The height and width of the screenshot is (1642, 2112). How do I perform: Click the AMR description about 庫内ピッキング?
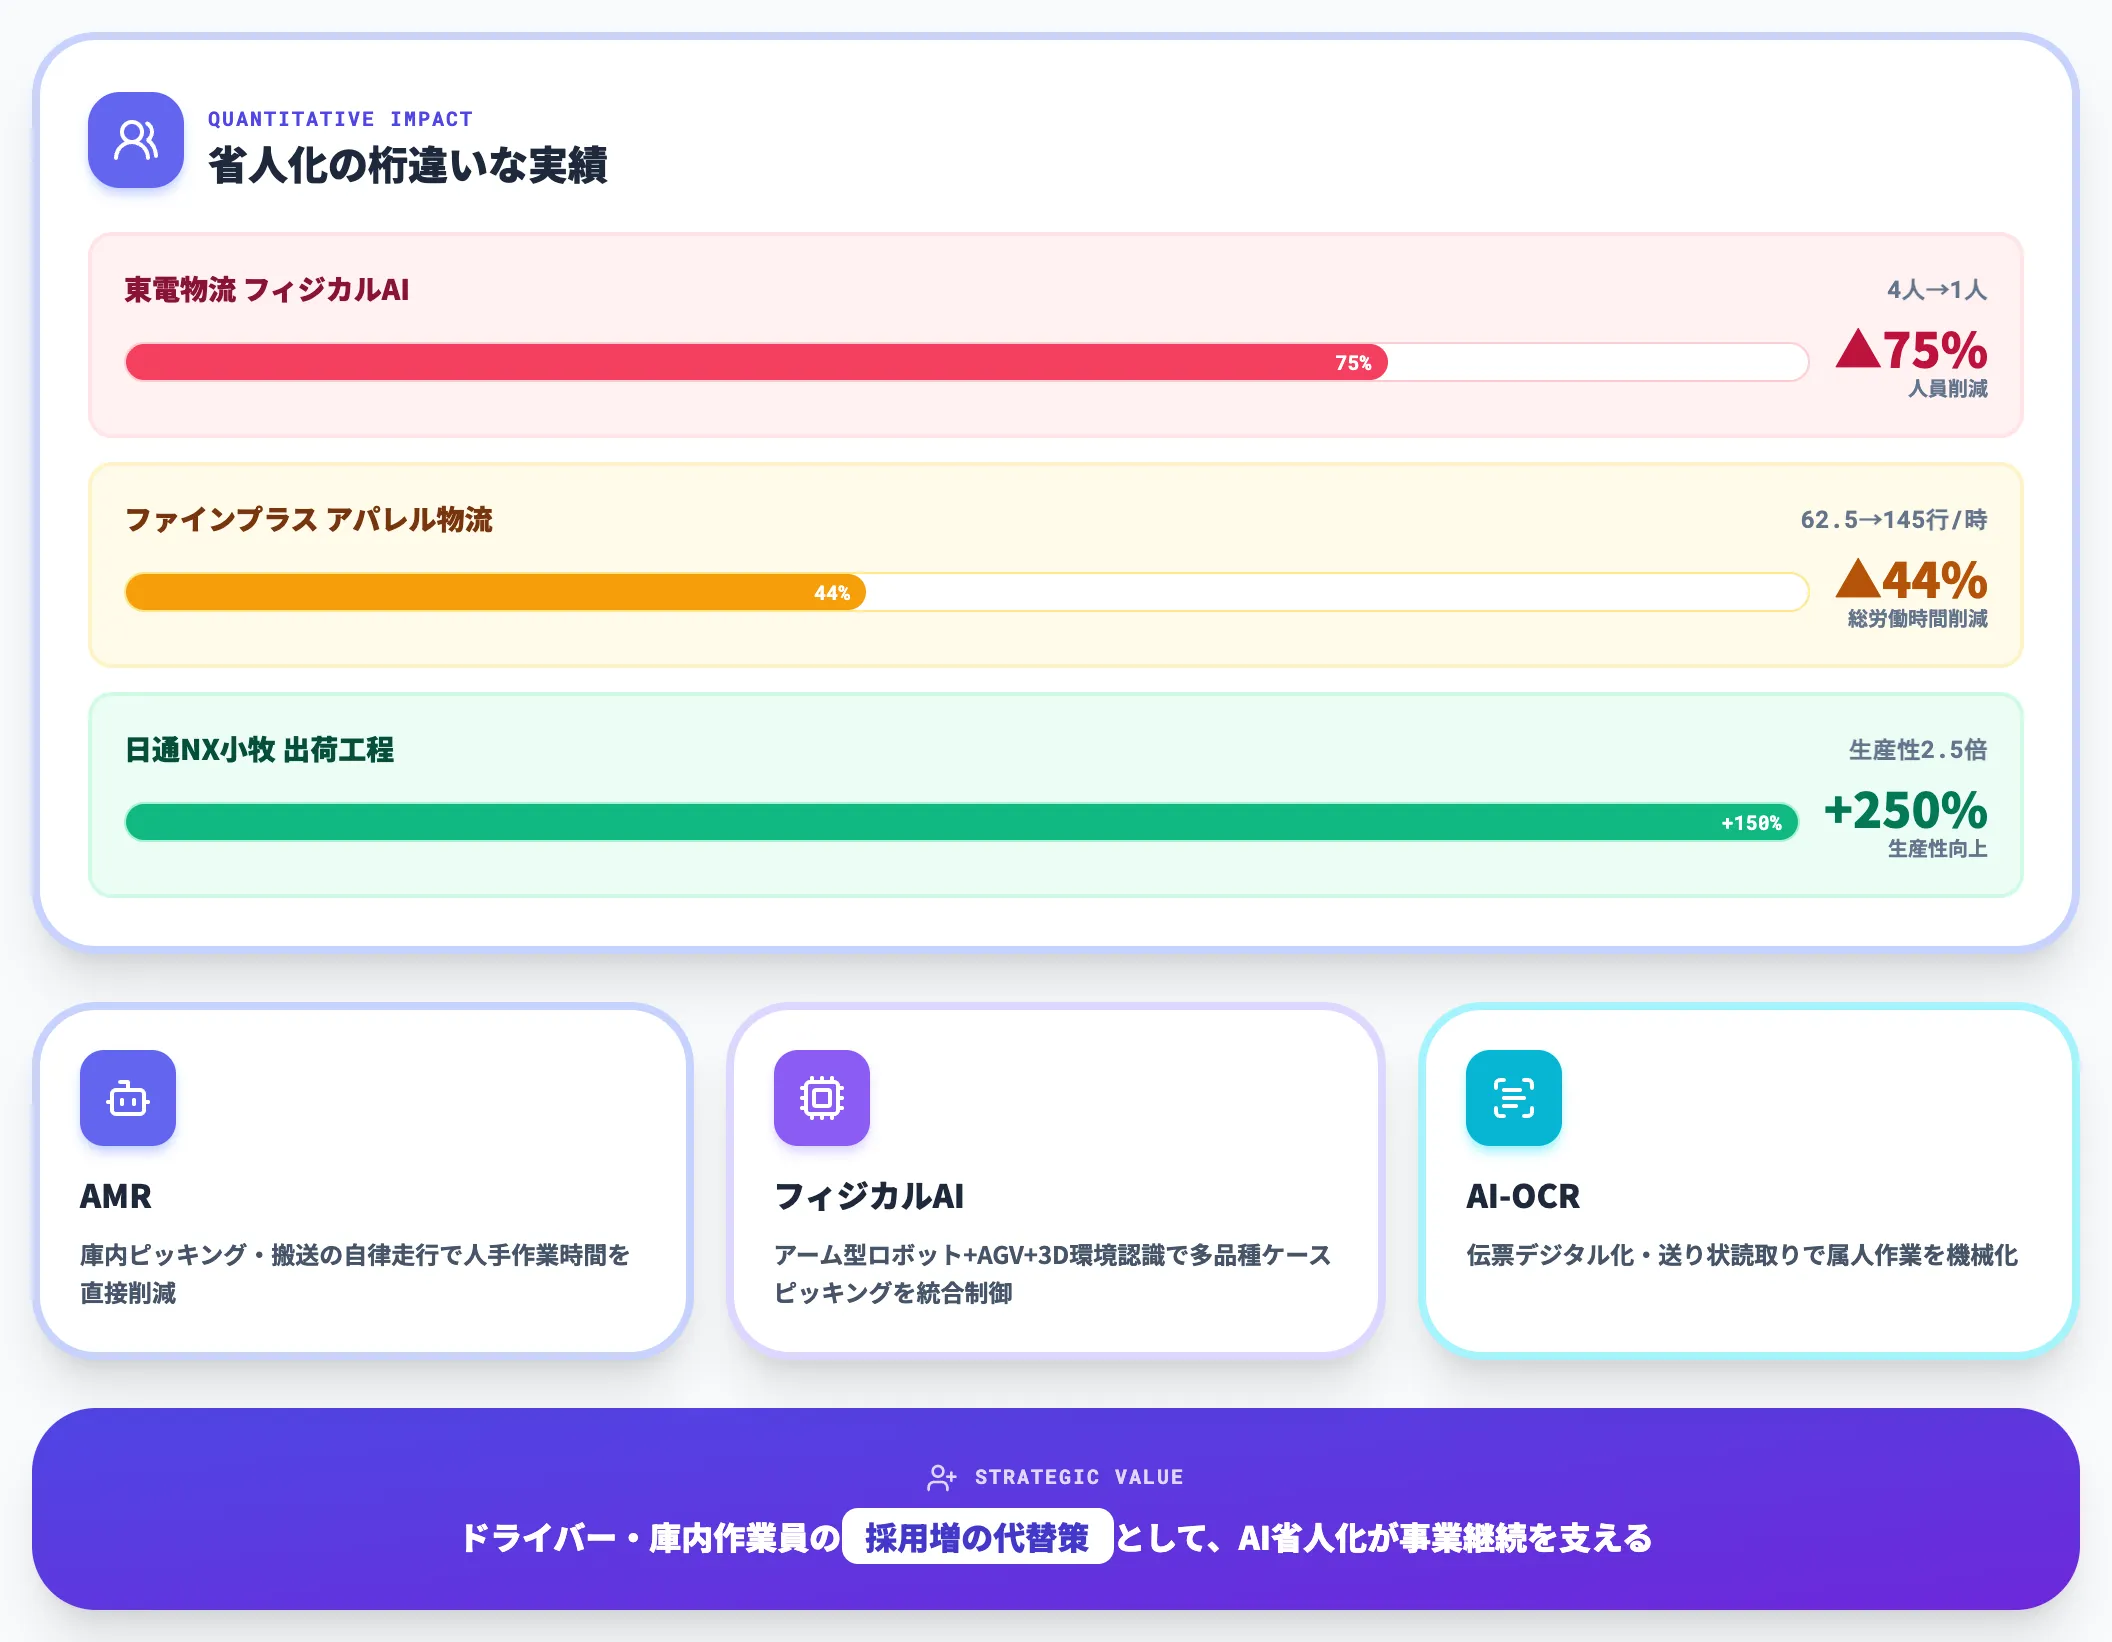355,1274
